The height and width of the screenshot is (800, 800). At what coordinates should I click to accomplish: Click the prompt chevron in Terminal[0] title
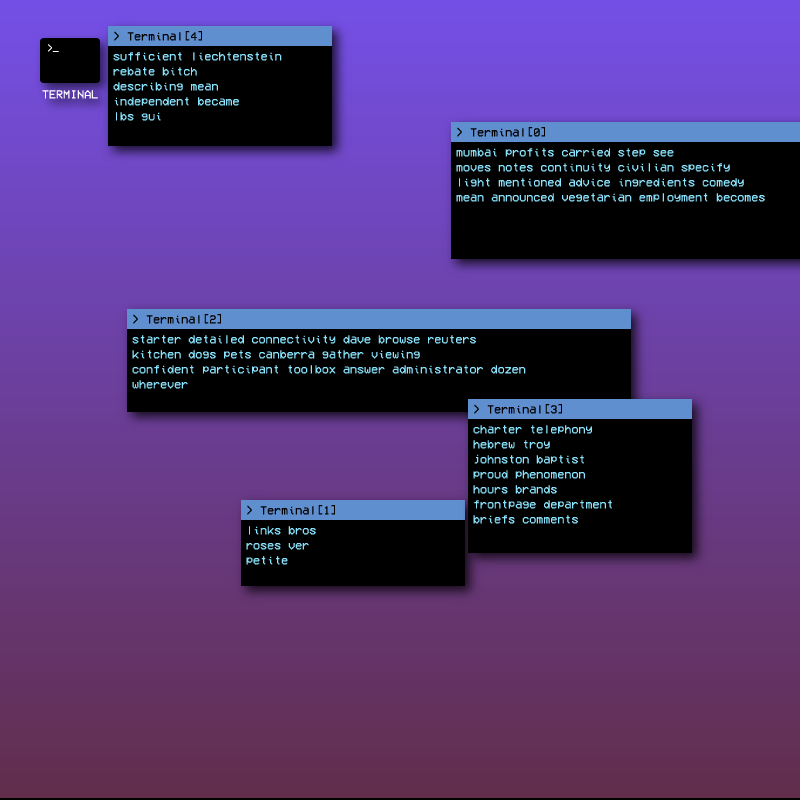coord(459,132)
